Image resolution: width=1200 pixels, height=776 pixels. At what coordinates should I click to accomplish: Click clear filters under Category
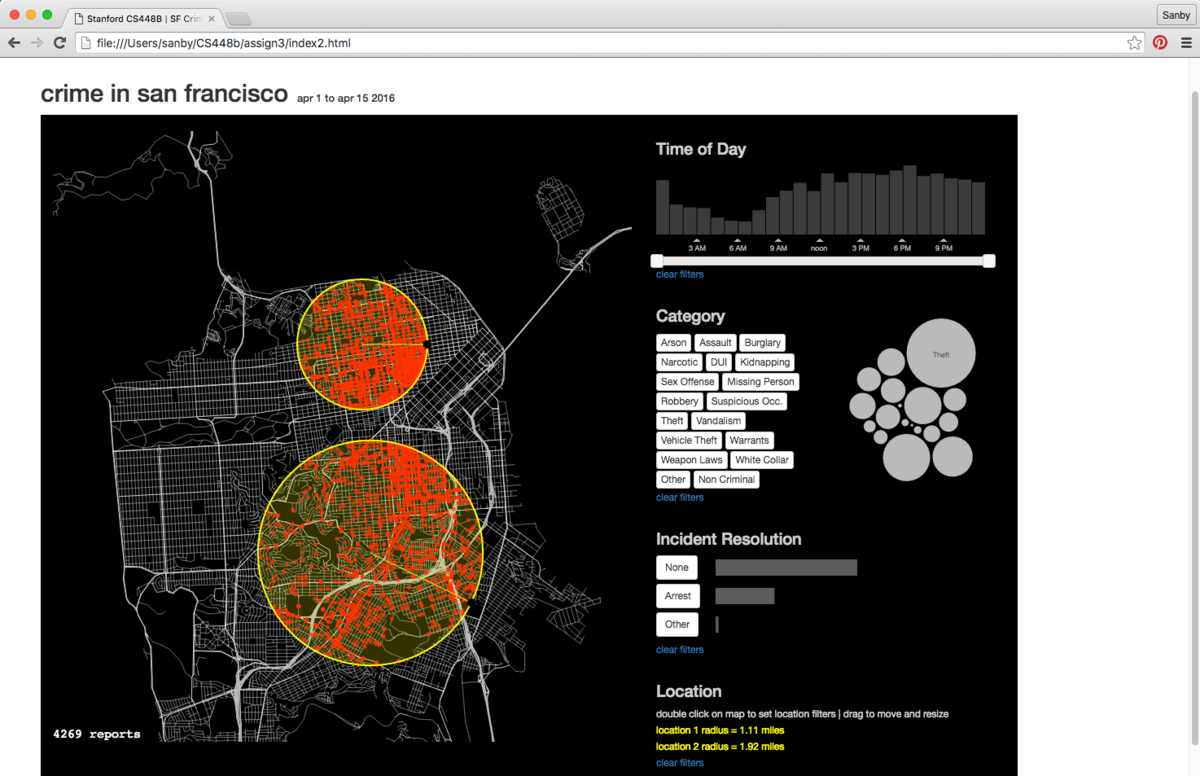click(680, 497)
